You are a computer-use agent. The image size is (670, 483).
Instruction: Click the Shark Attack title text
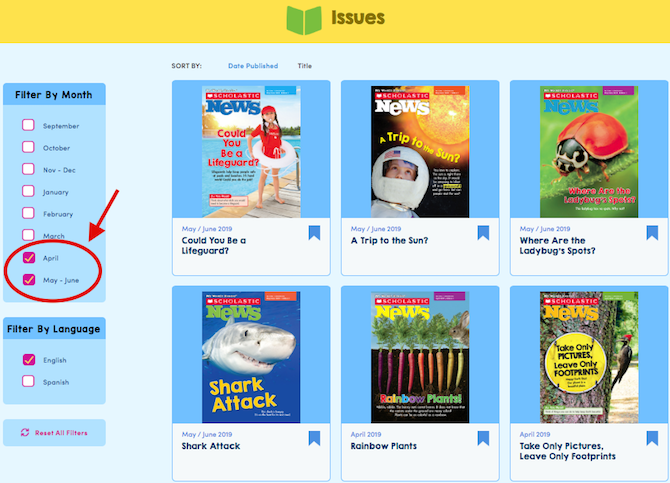211,446
